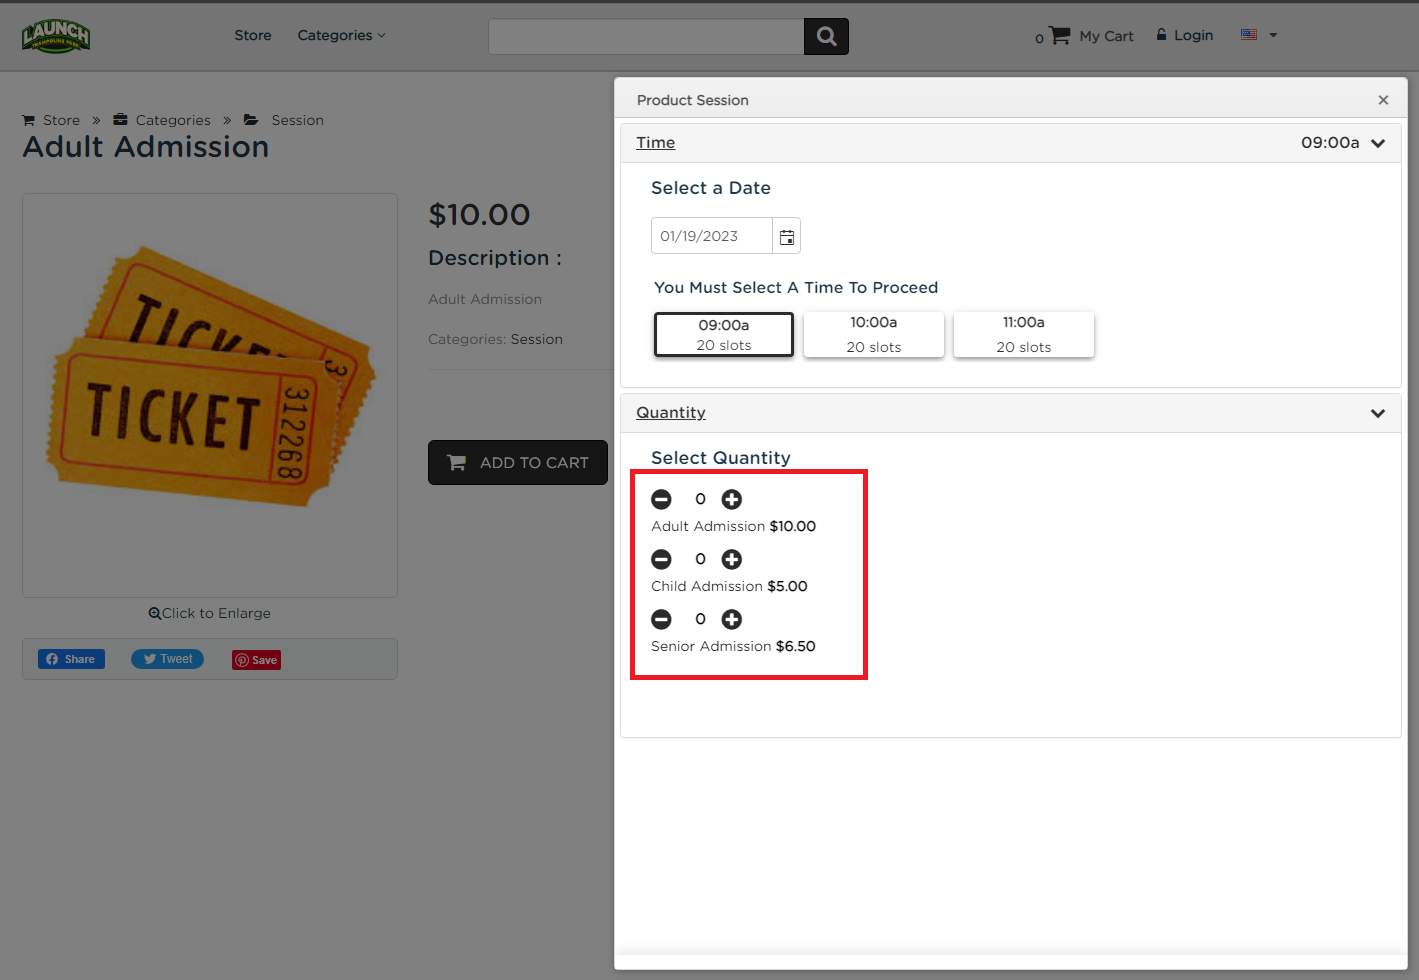This screenshot has width=1419, height=980.
Task: Click the search magnifier icon
Action: pos(825,36)
